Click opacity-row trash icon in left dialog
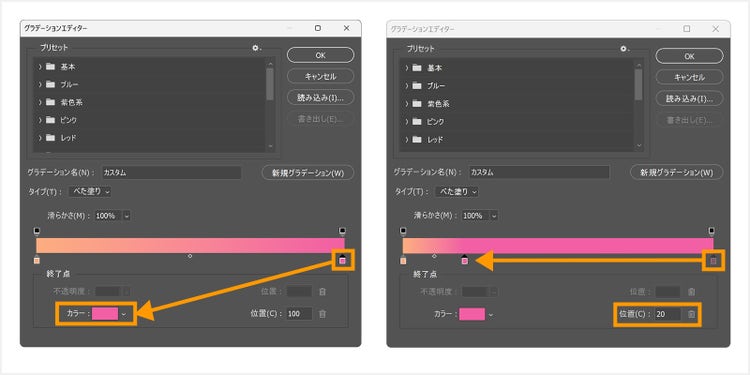 tap(323, 291)
